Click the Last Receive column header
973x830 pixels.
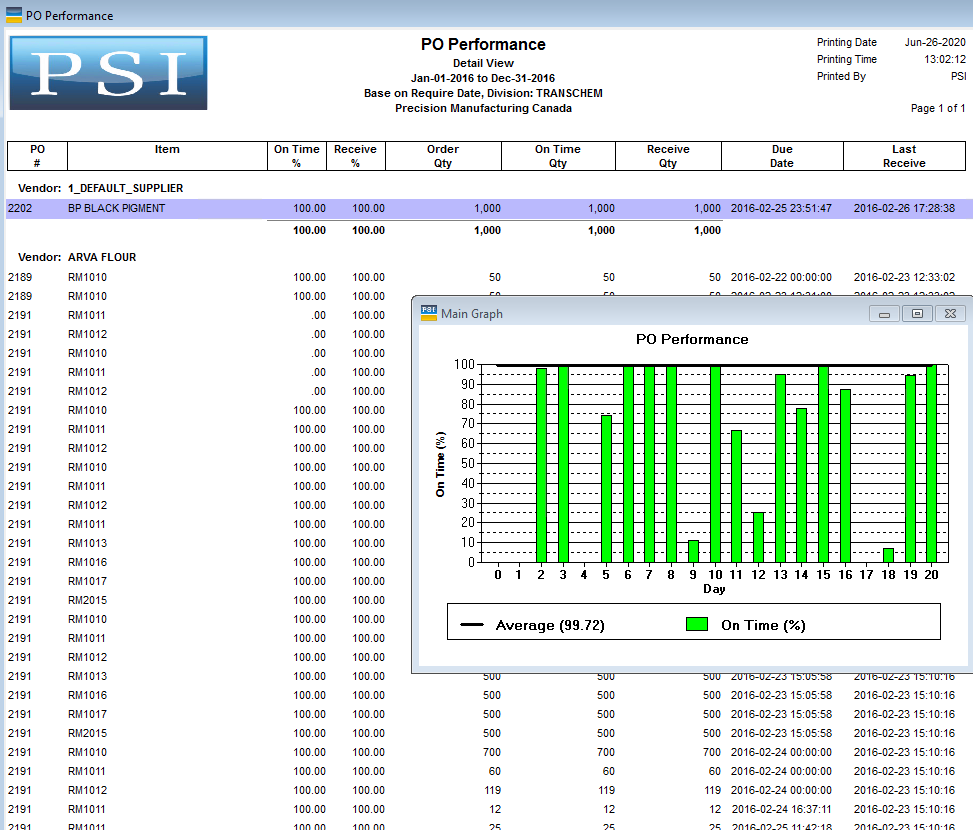[904, 156]
